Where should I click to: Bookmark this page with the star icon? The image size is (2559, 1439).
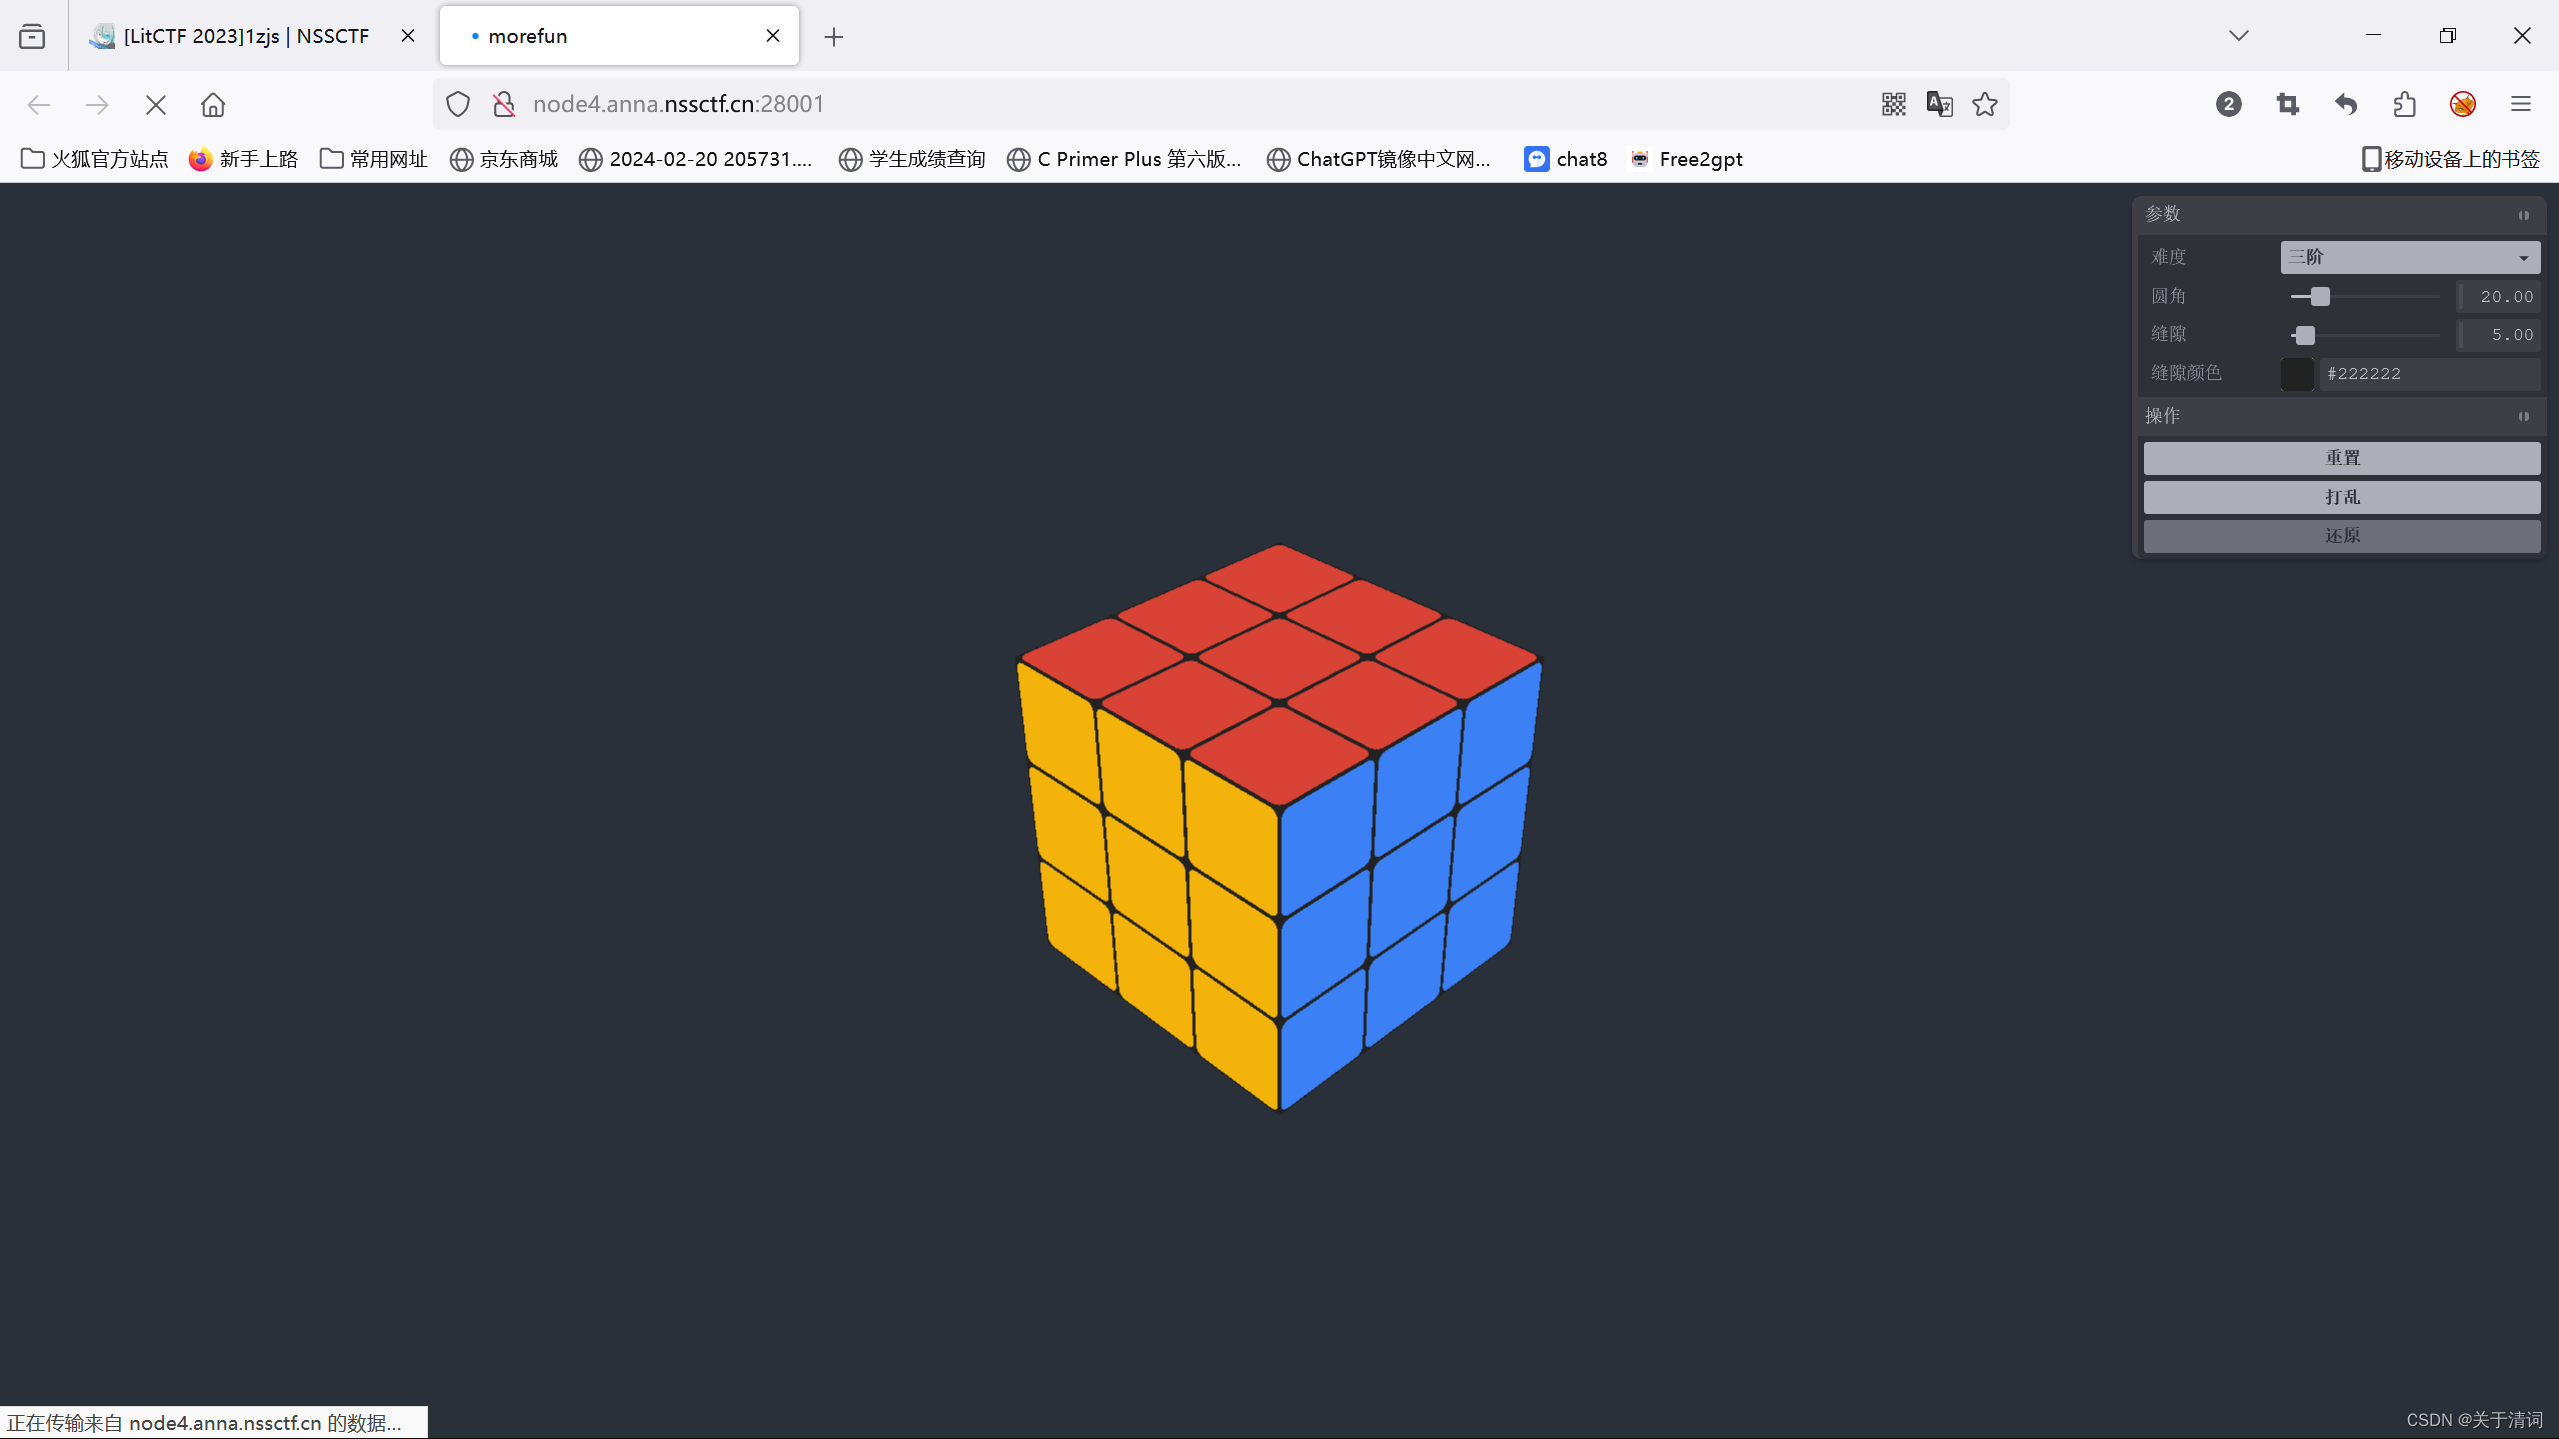coord(1985,104)
